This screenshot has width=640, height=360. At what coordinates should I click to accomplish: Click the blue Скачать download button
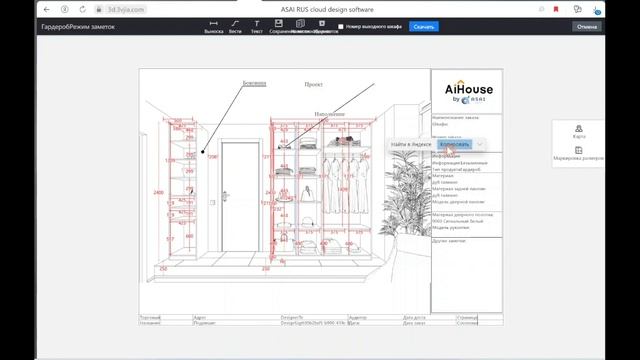point(424,27)
